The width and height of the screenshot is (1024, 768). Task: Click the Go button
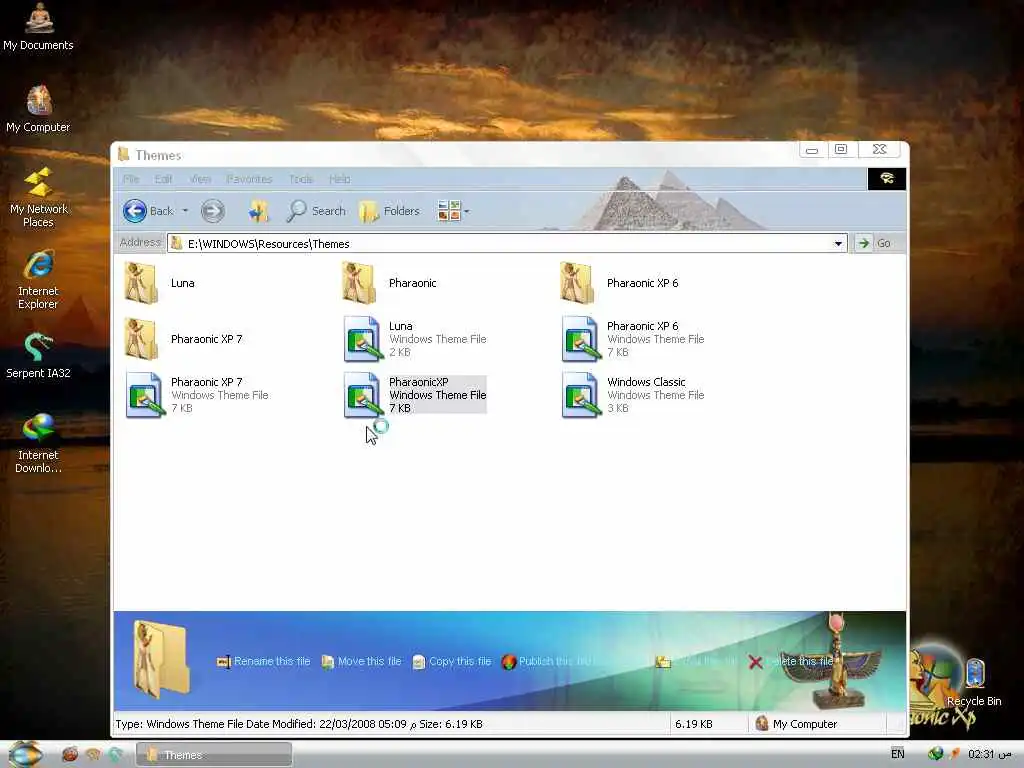(x=875, y=244)
